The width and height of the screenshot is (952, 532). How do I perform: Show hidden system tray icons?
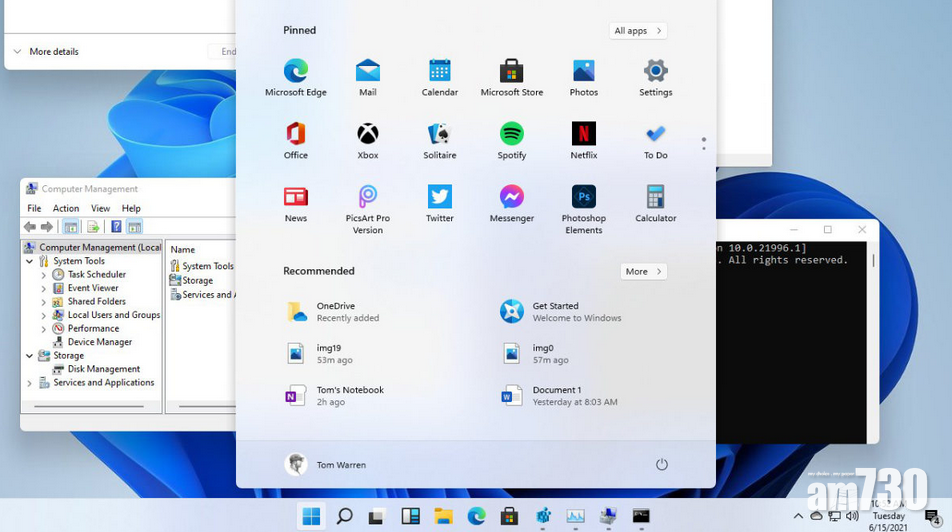[x=798, y=516]
